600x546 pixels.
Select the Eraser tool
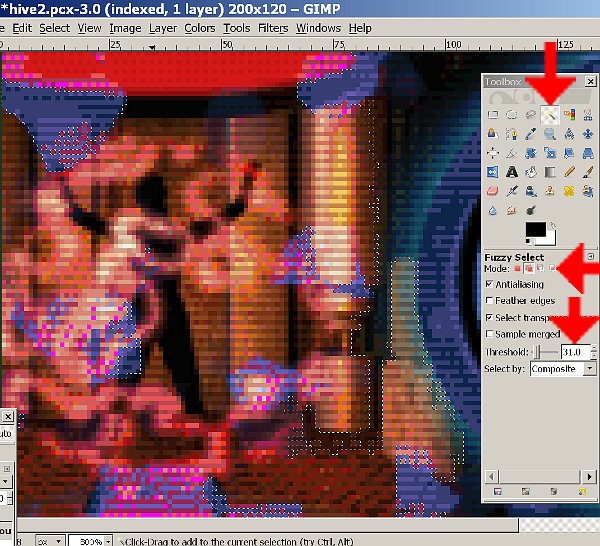(492, 191)
